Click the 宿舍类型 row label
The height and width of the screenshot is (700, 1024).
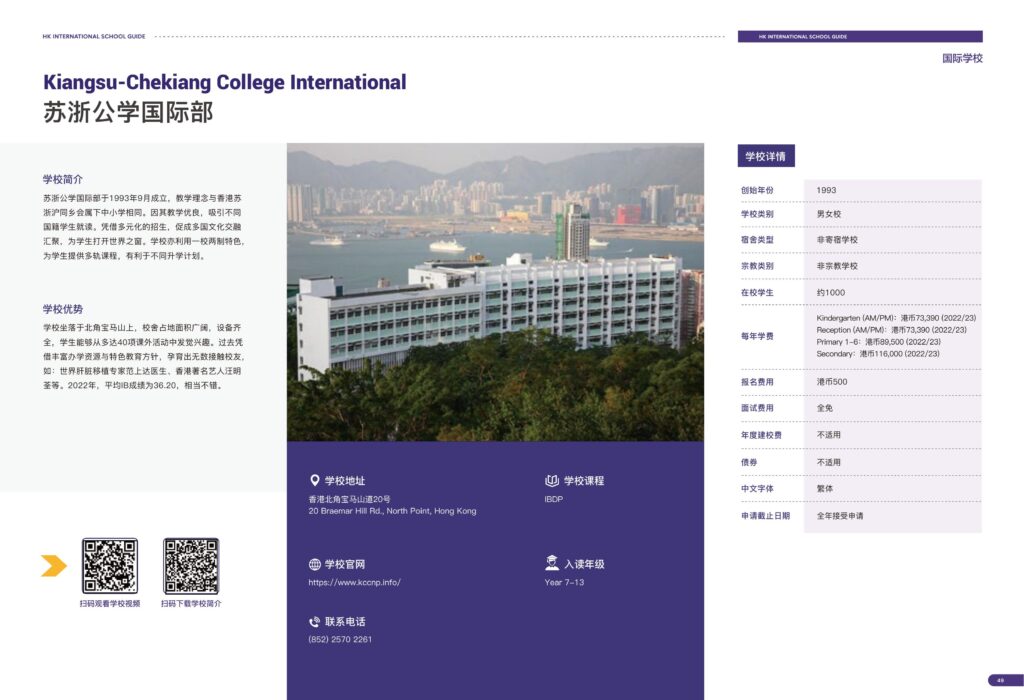tap(757, 240)
